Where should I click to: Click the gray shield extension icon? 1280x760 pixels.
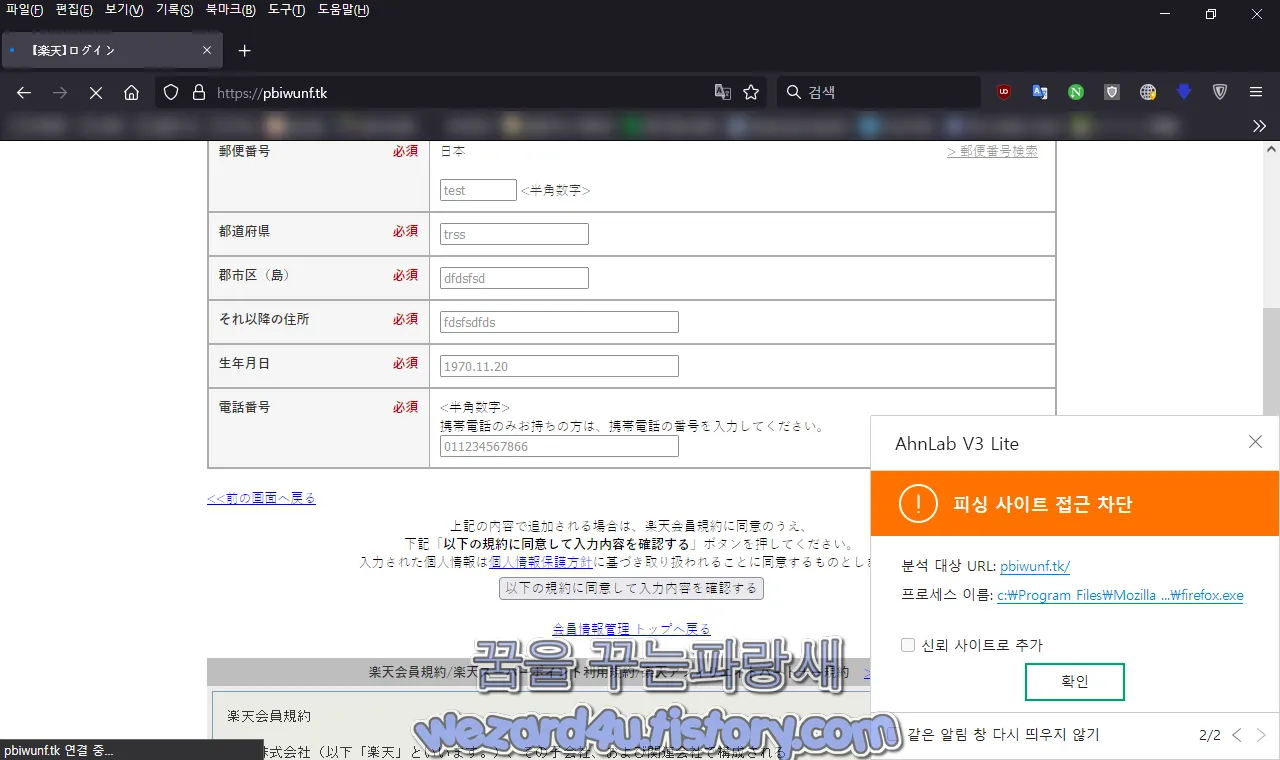coord(1112,92)
